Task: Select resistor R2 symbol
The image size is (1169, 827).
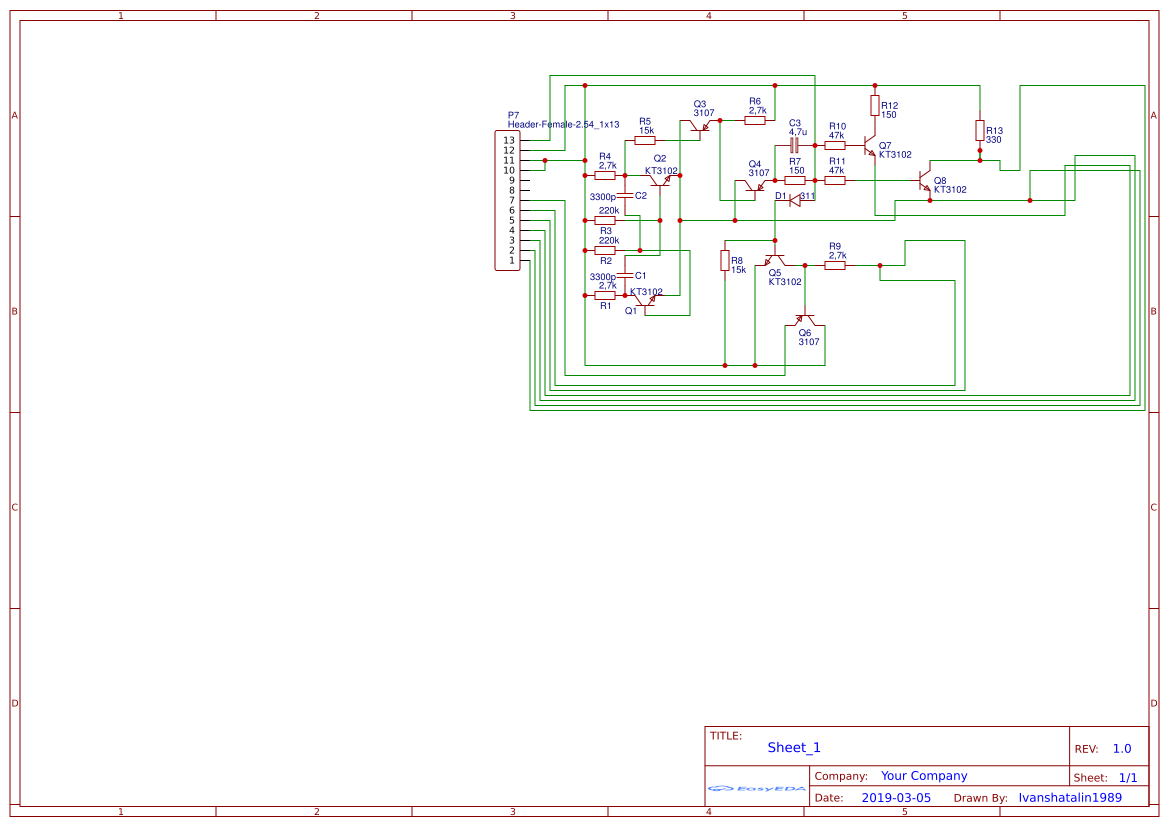Action: (605, 251)
